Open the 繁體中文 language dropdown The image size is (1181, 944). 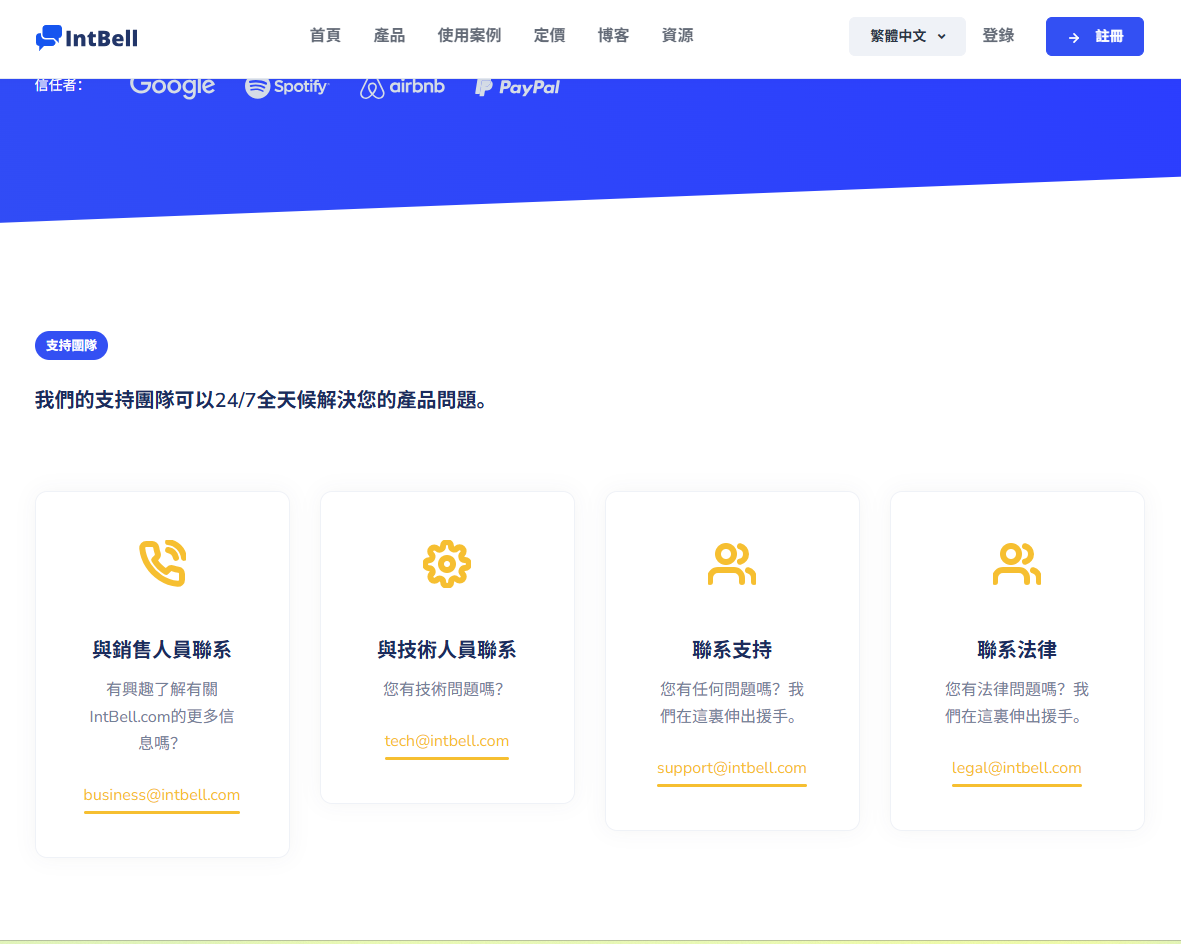click(x=907, y=36)
